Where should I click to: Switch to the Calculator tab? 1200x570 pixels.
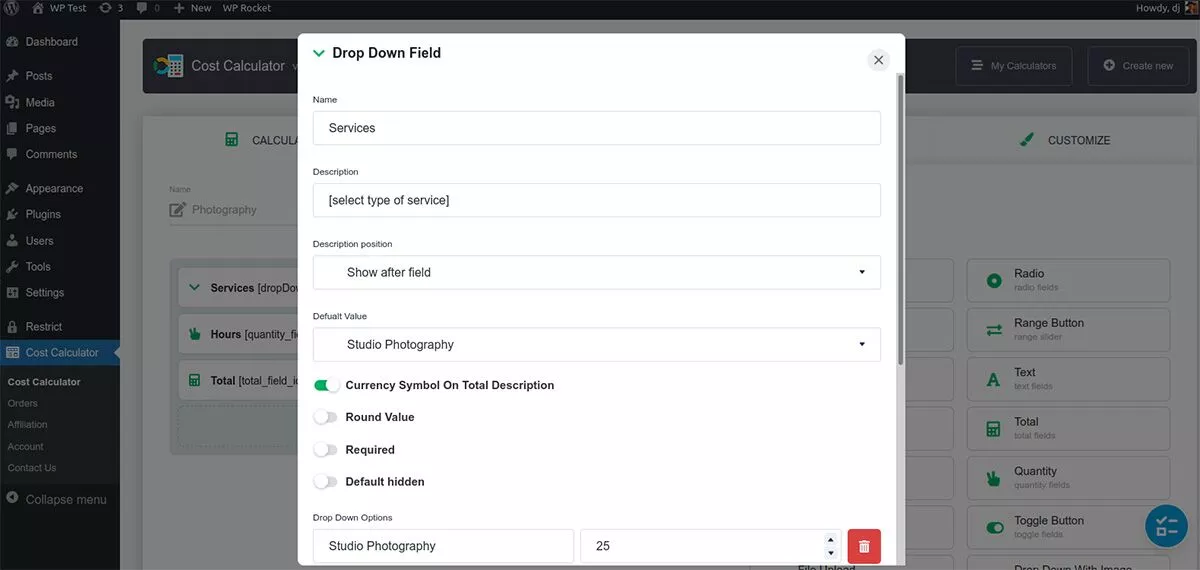click(x=262, y=140)
